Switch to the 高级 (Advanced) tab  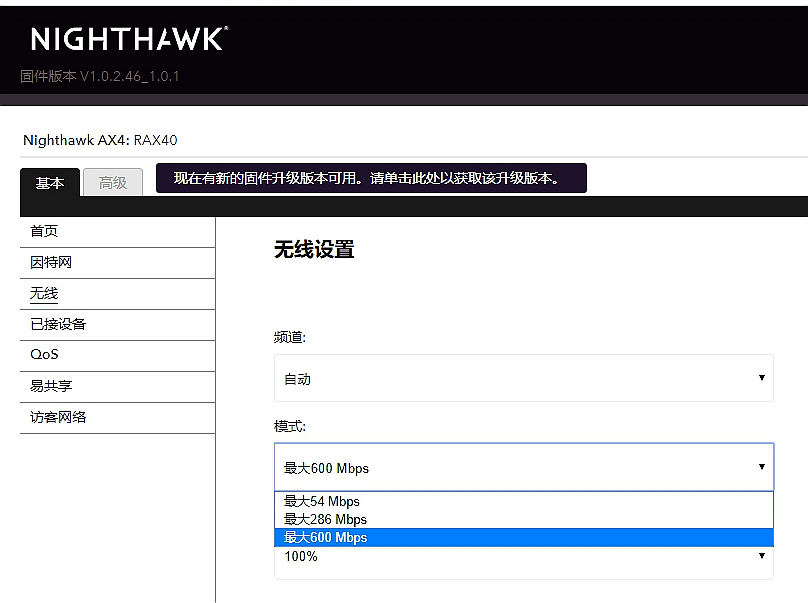point(112,183)
